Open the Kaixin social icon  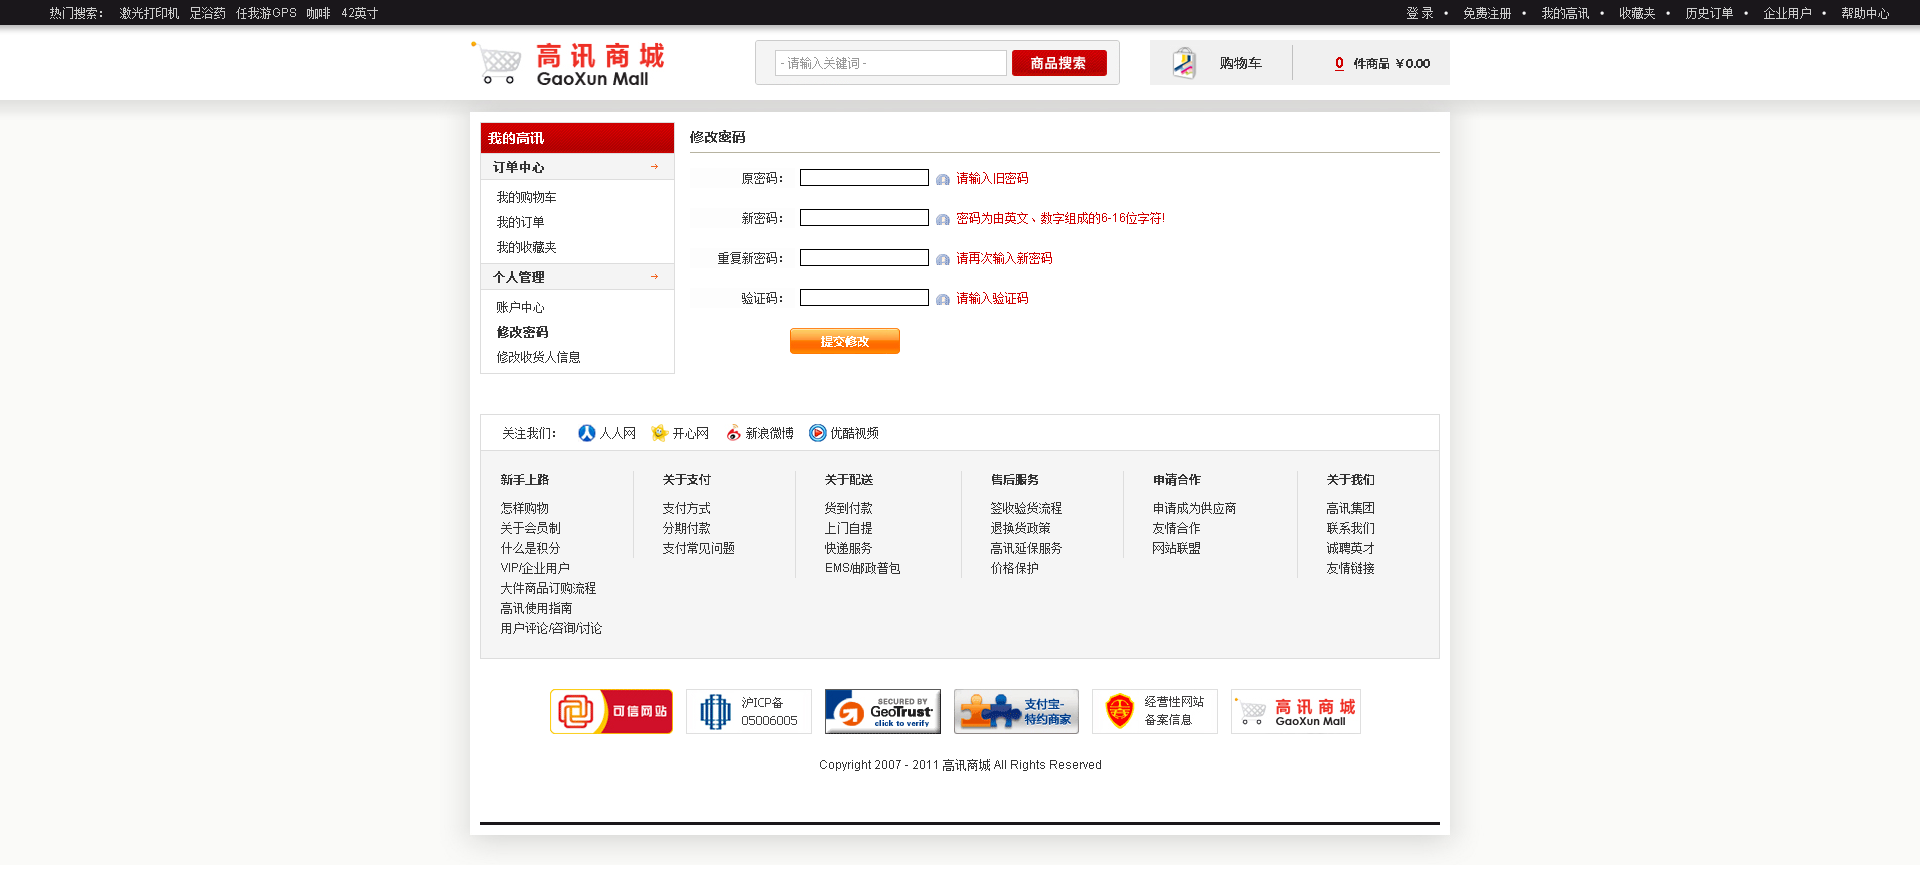coord(659,433)
